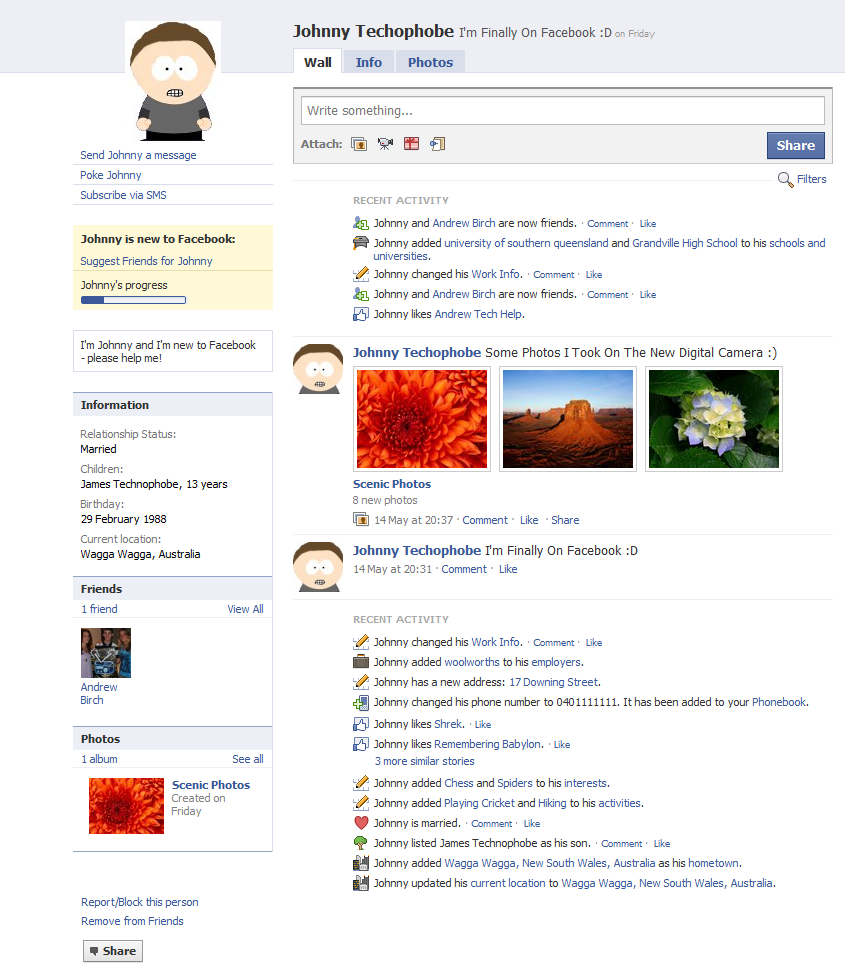Open the 1 album link
Viewport: 845px width, 966px height.
coord(99,759)
